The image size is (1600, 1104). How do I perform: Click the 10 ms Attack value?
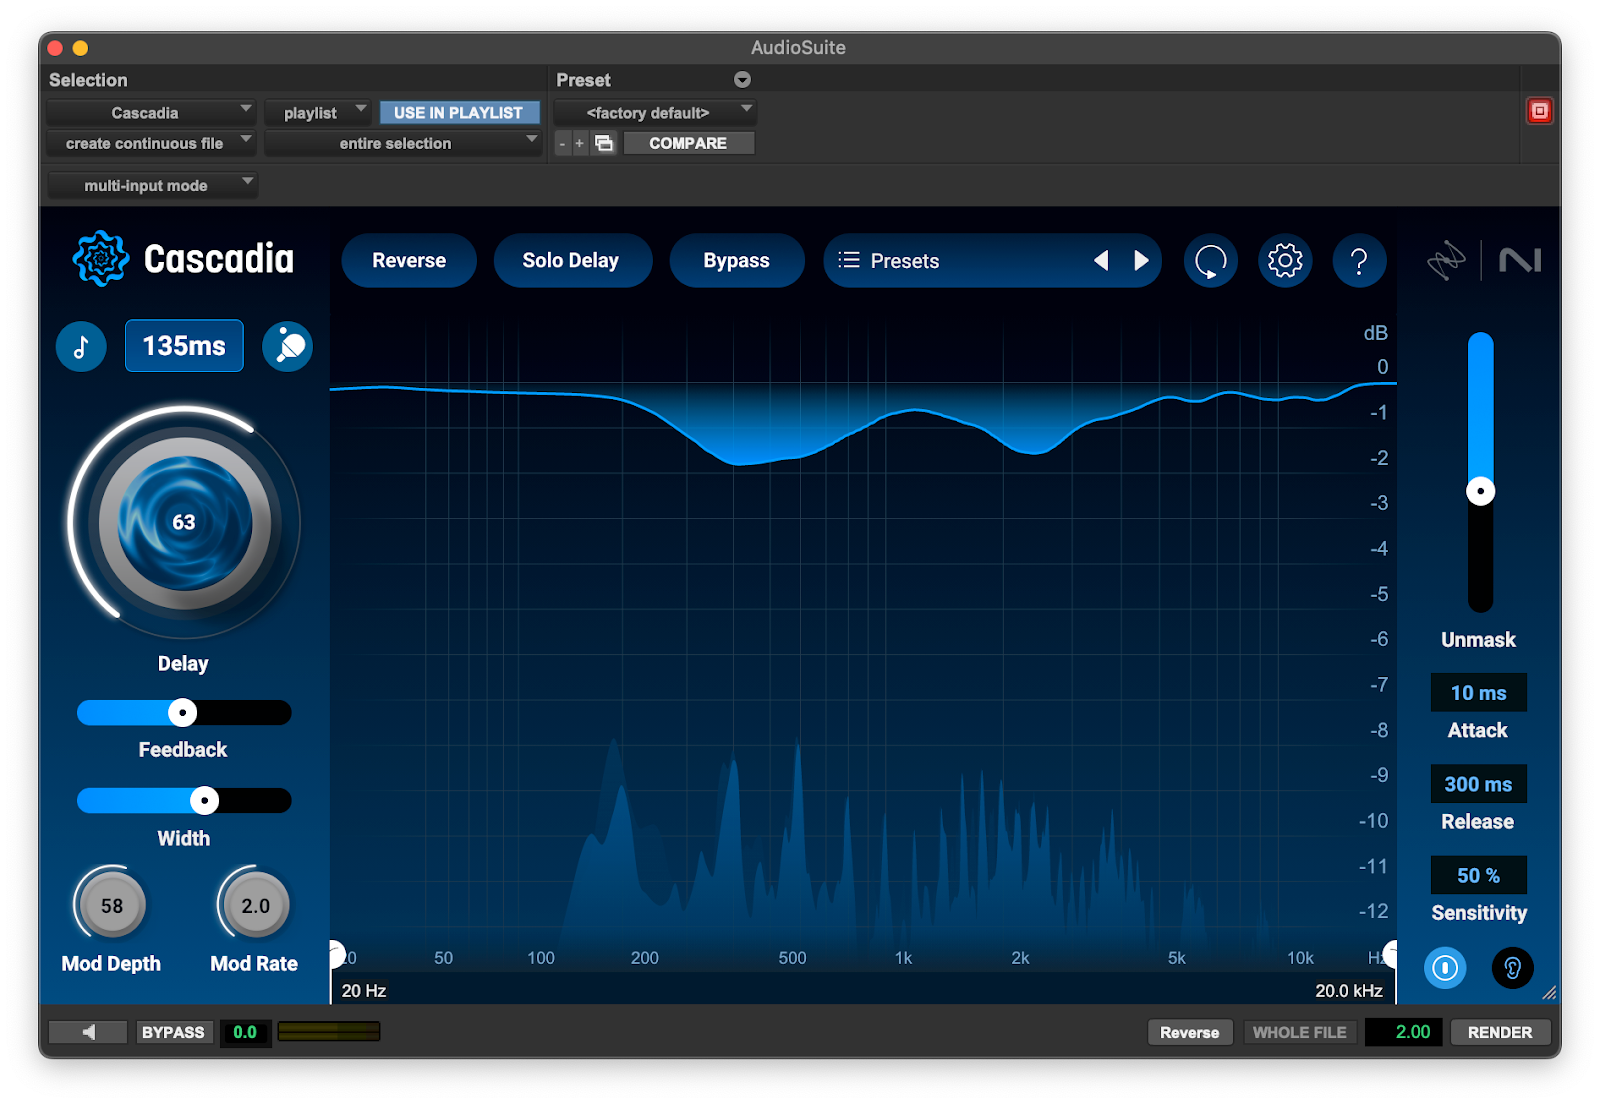1479,693
